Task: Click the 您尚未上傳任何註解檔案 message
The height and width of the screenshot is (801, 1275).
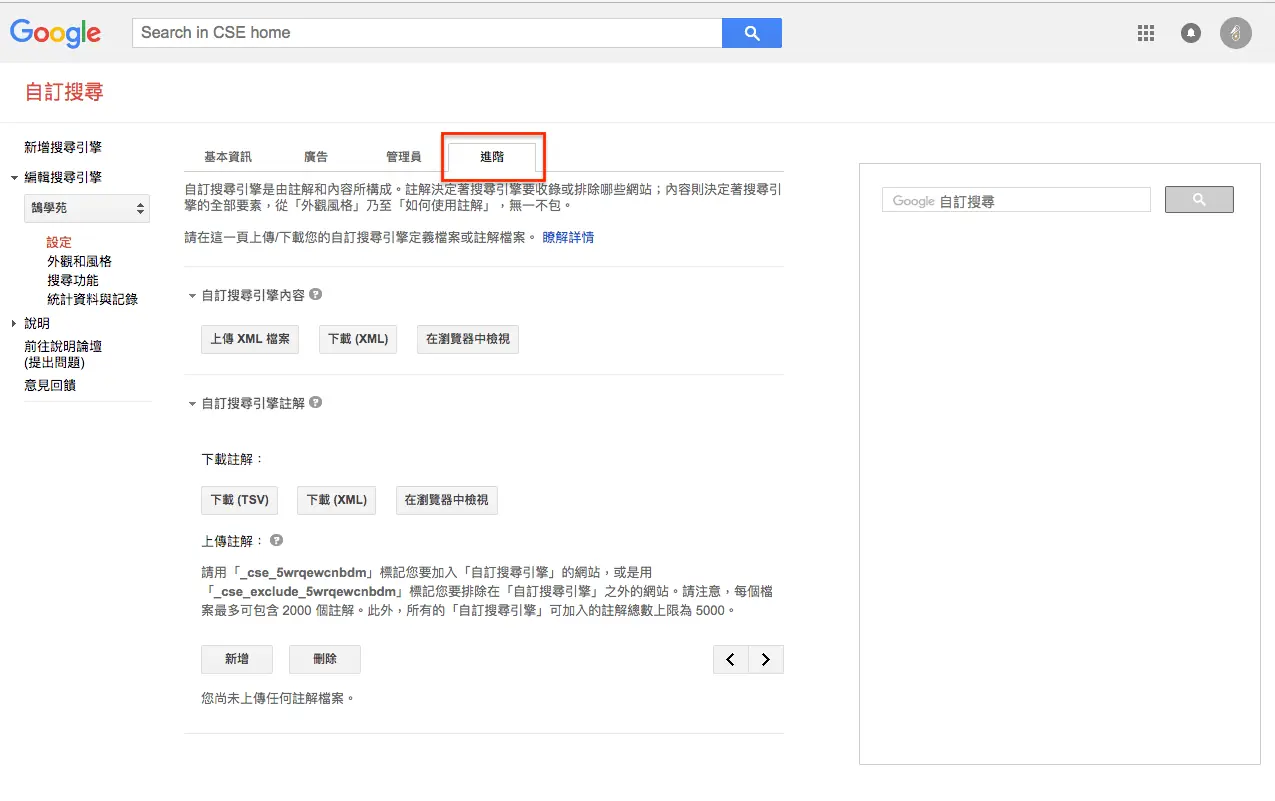Action: pos(278,698)
